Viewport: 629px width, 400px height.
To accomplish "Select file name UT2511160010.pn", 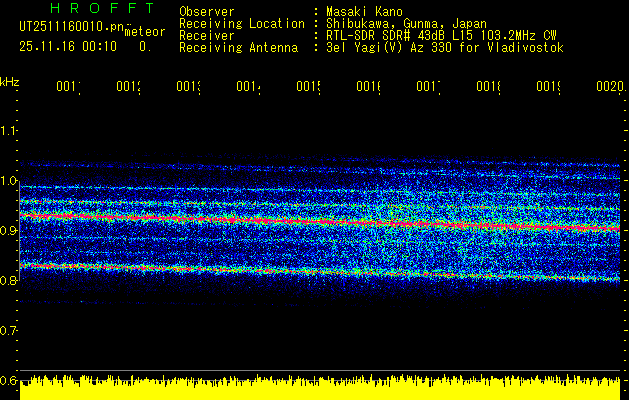I will pyautogui.click(x=72, y=26).
